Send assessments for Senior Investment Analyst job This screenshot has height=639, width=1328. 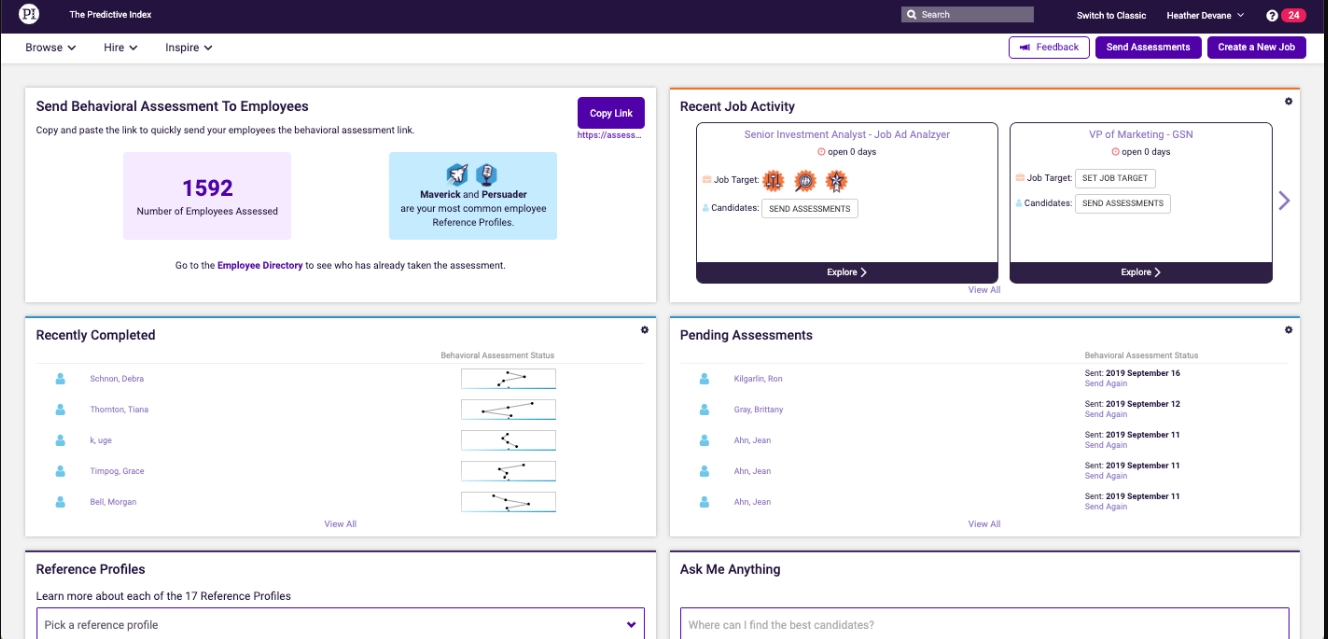pyautogui.click(x=810, y=209)
